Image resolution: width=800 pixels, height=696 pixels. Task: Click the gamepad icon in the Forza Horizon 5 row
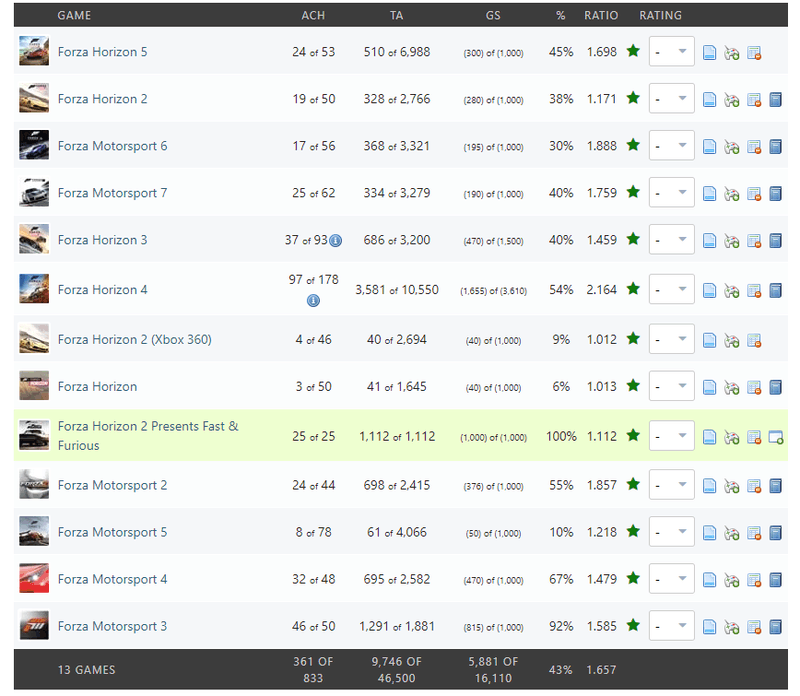(732, 53)
